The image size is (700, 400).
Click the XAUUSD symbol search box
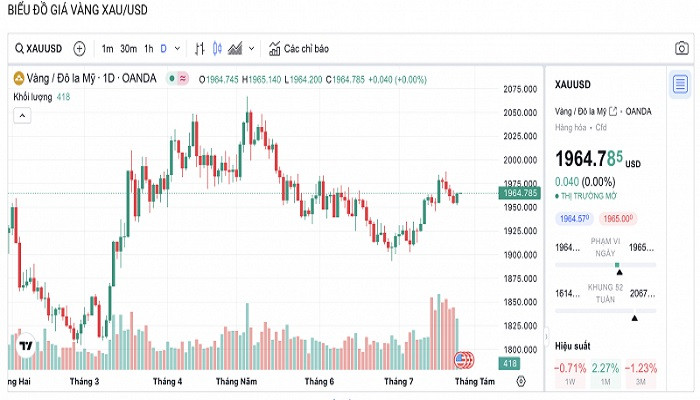coord(39,48)
